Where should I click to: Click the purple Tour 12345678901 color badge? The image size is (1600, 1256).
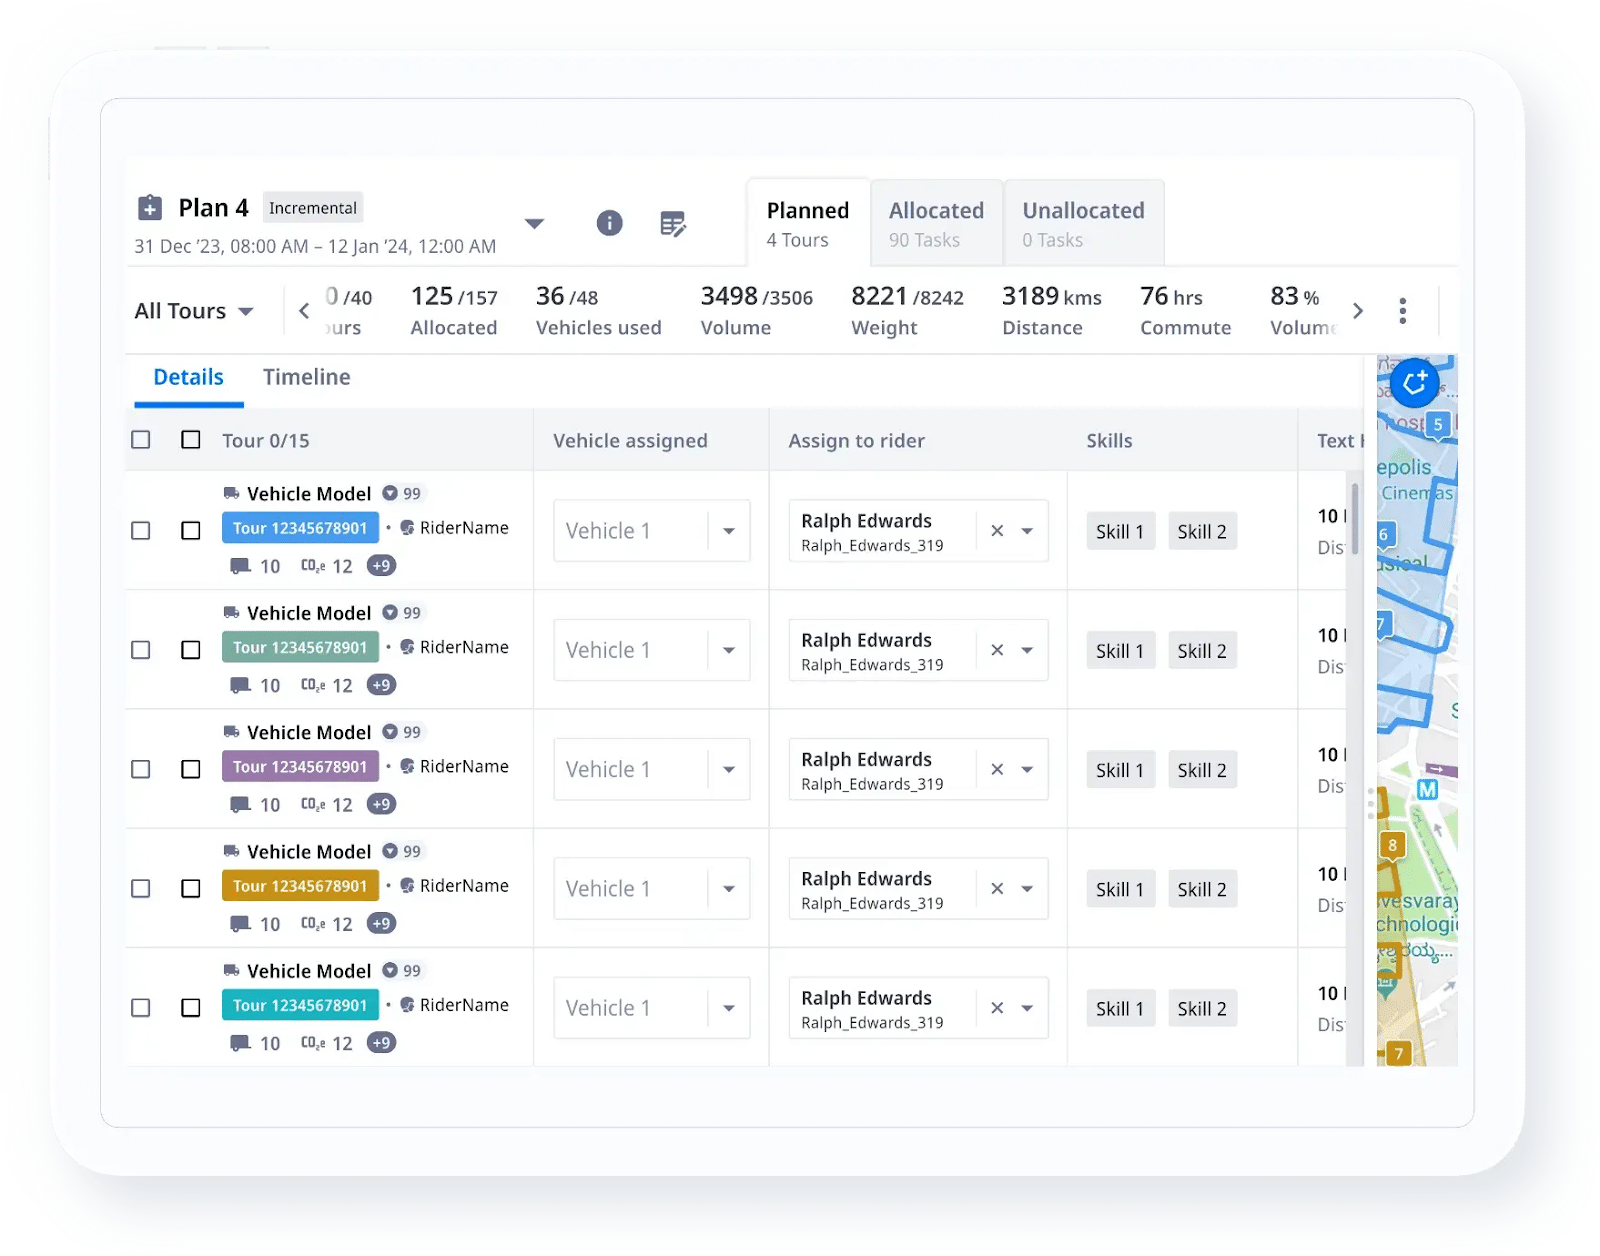tap(300, 766)
